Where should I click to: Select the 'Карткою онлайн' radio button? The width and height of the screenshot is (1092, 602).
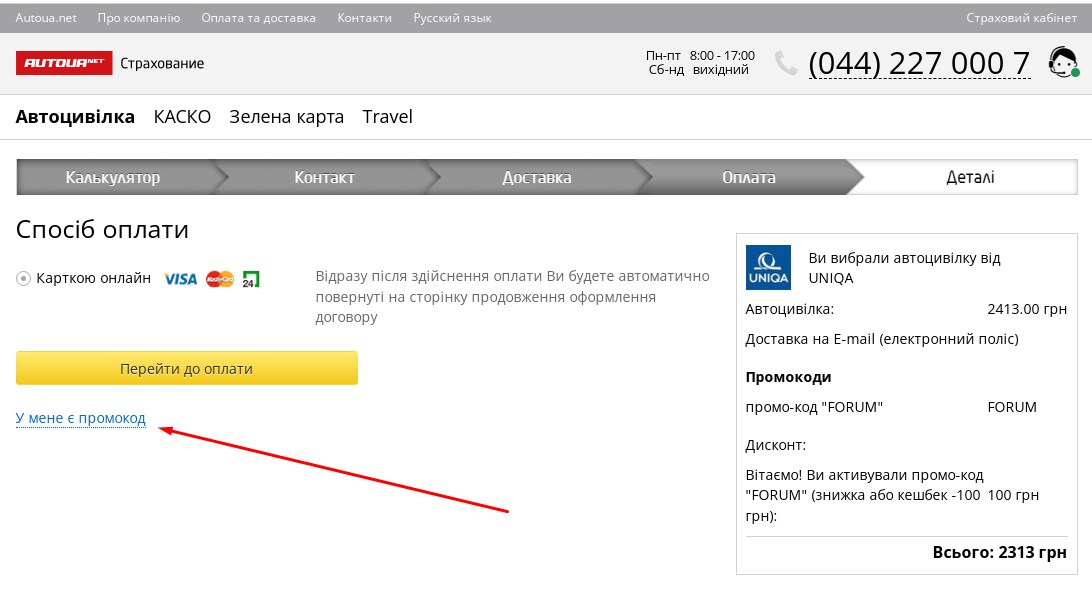tap(24, 279)
